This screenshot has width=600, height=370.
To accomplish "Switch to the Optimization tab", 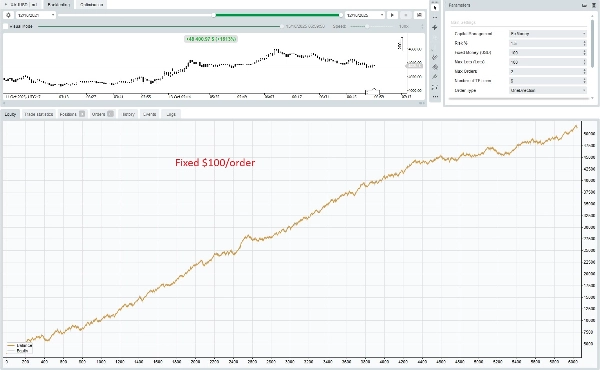I will click(x=91, y=5).
